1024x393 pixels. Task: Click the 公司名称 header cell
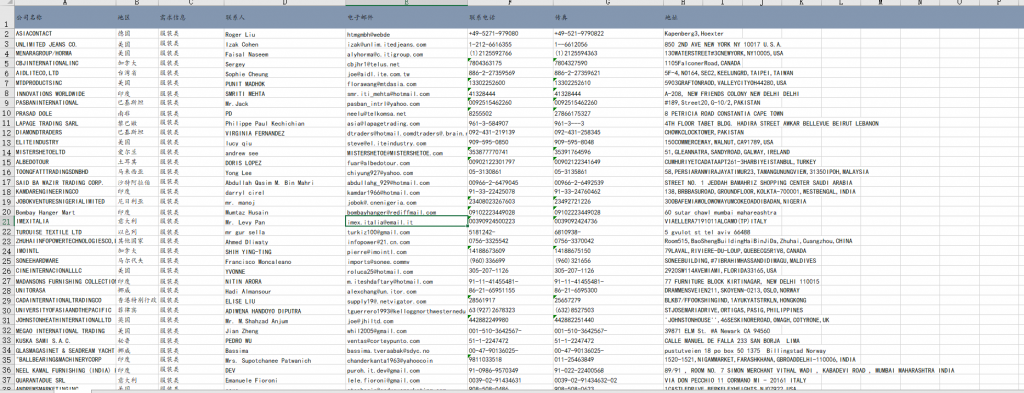coord(64,17)
